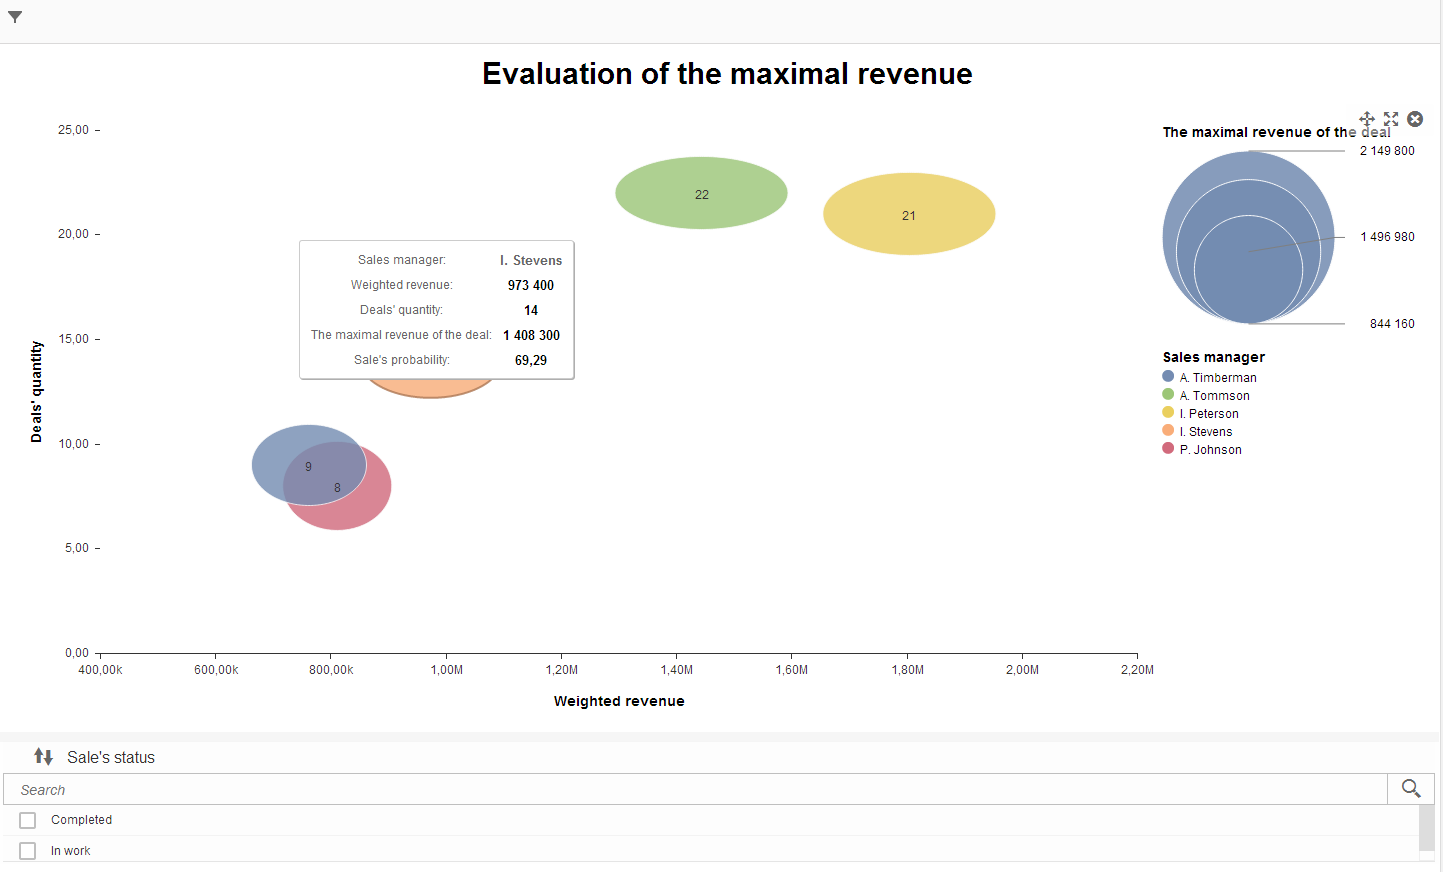Click the yellow bubble labeled 21

(909, 214)
